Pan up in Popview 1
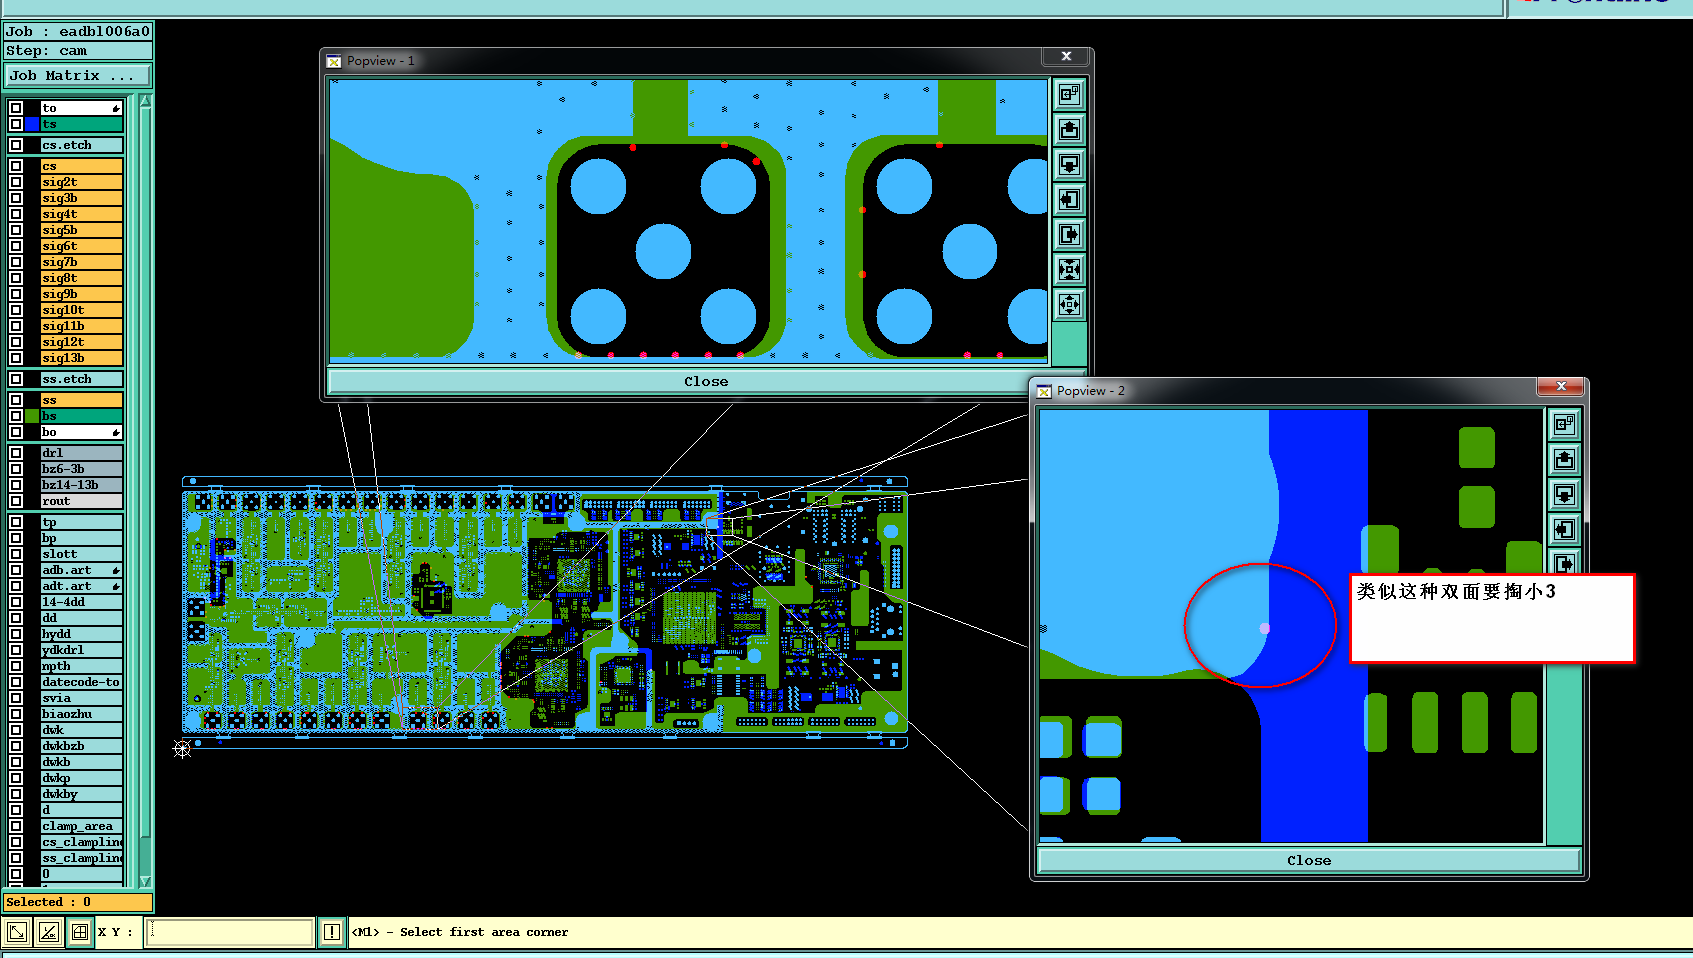1693x958 pixels. pos(1069,129)
